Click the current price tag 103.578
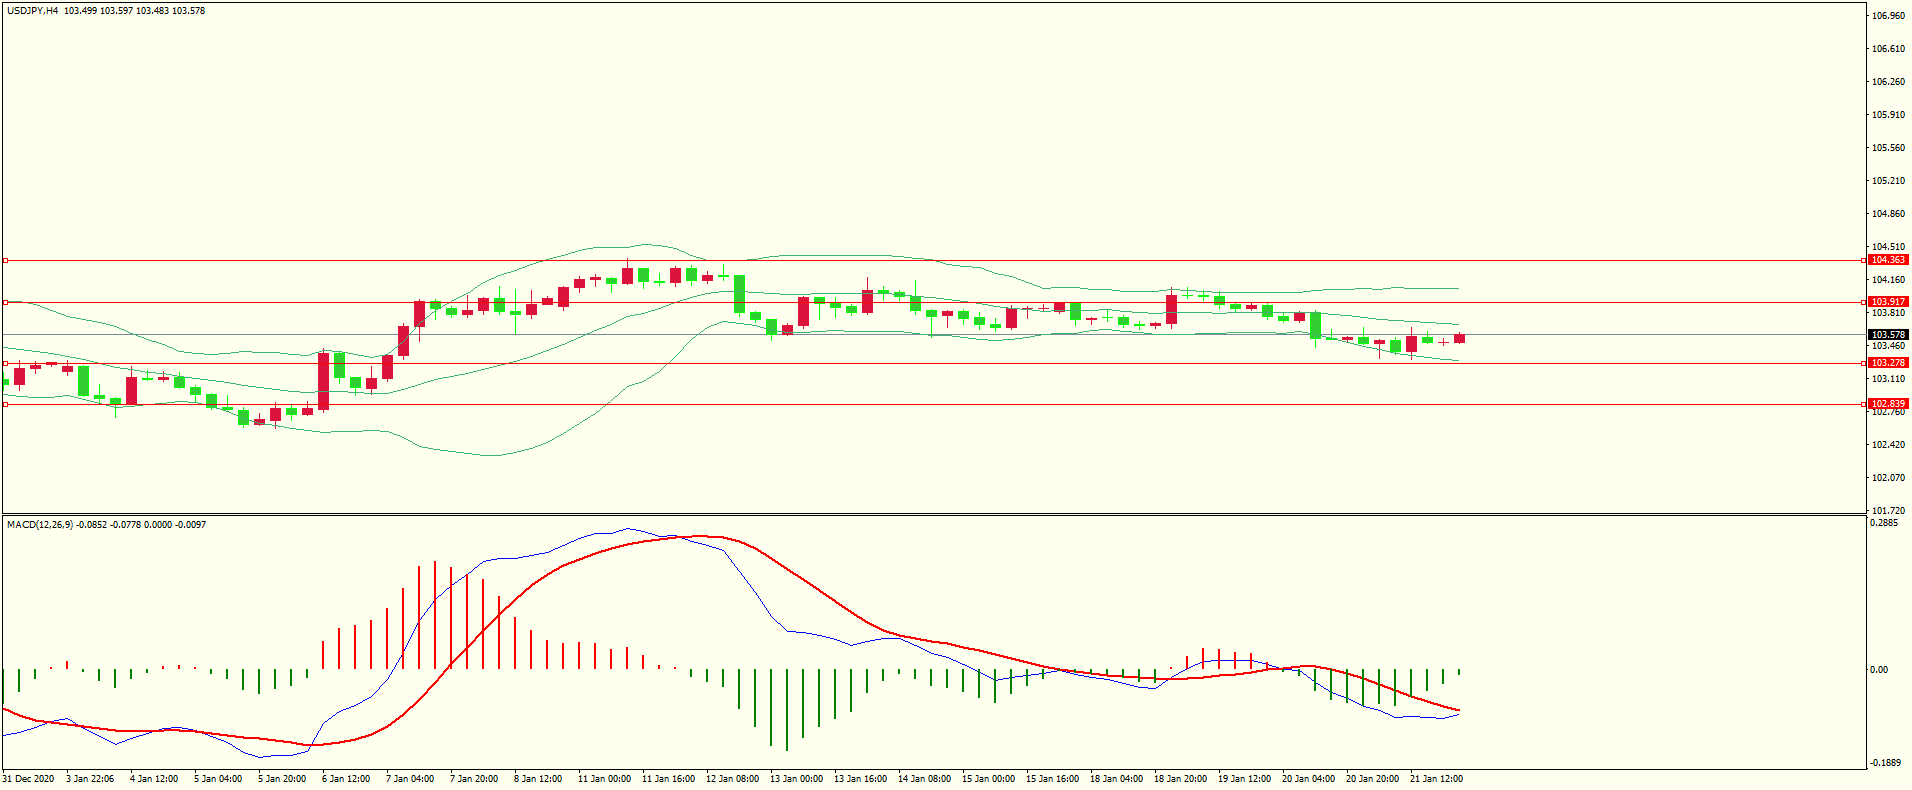The width and height of the screenshot is (1912, 790). tap(1888, 335)
